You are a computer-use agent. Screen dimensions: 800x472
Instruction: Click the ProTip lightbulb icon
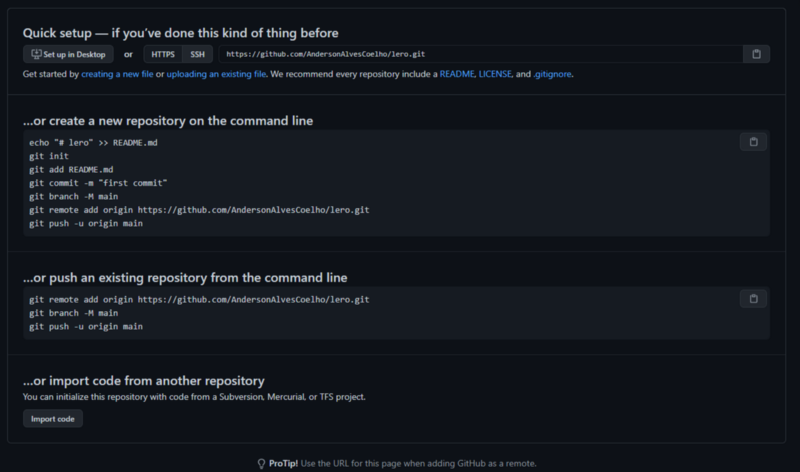click(261, 463)
